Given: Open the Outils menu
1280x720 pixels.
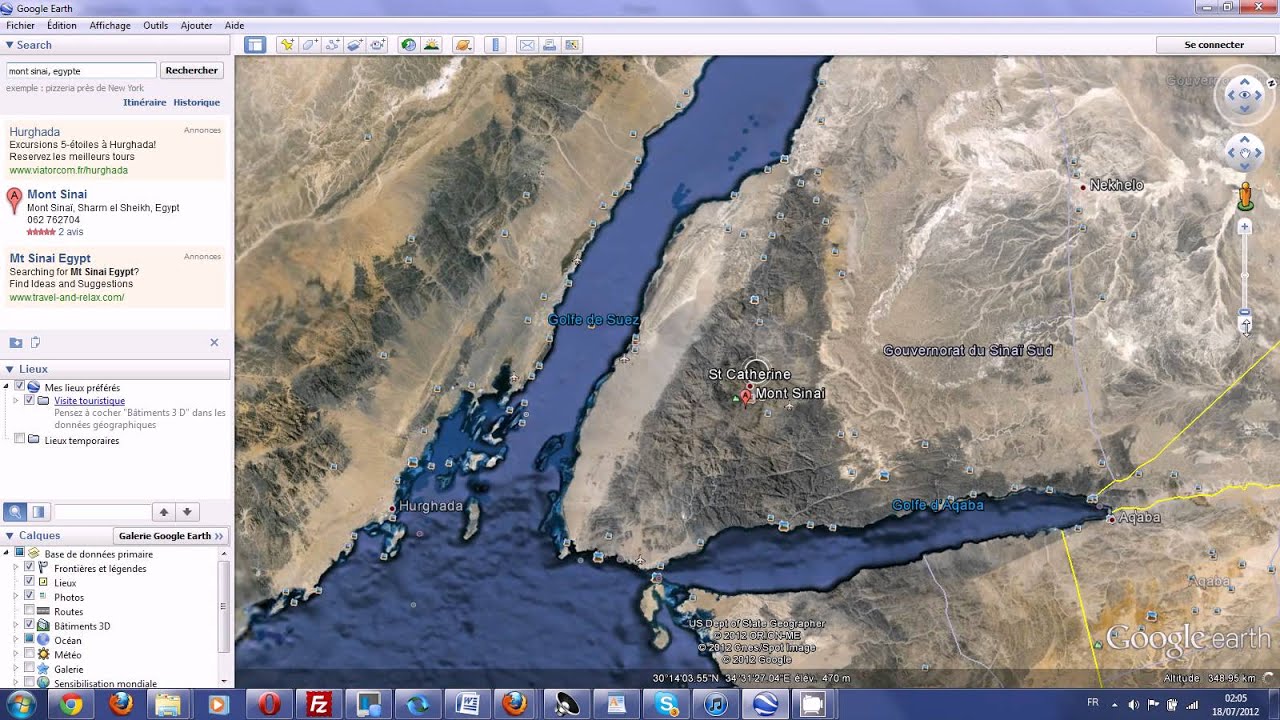Looking at the screenshot, I should pos(155,25).
